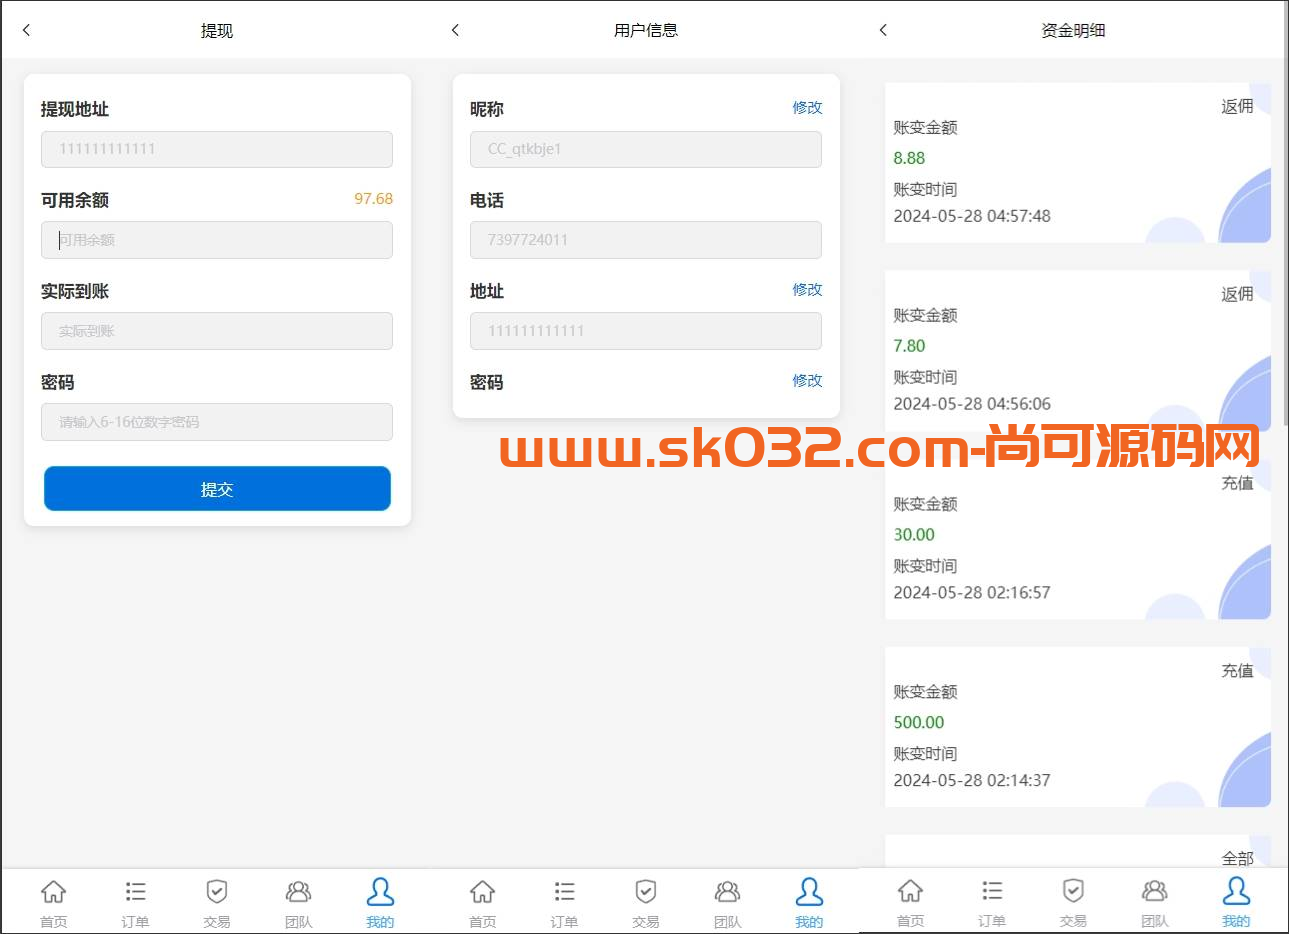
Task: Click the 全部 label at list bottom
Action: tap(1237, 859)
